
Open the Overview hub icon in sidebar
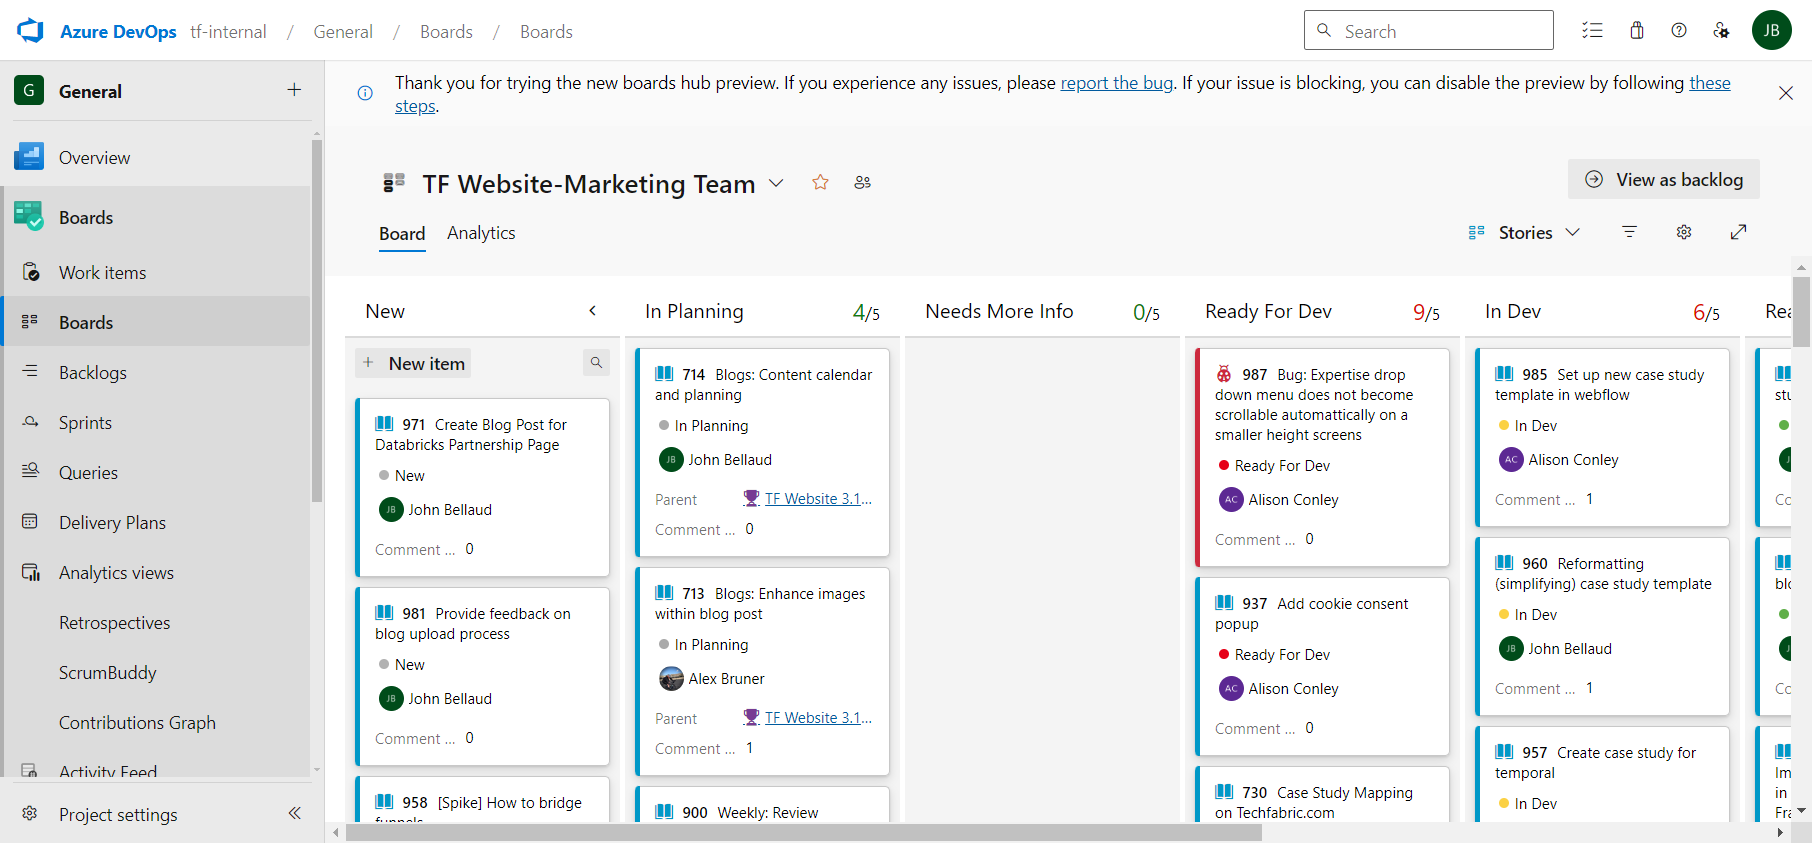[29, 157]
